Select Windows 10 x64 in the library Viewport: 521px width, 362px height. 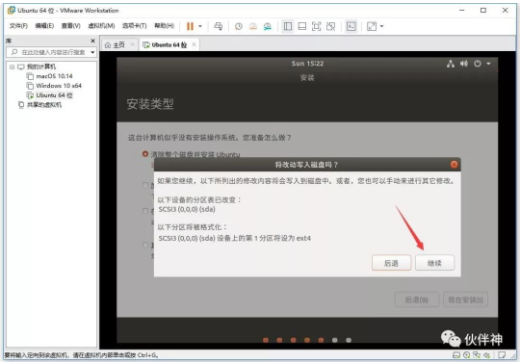tap(59, 86)
